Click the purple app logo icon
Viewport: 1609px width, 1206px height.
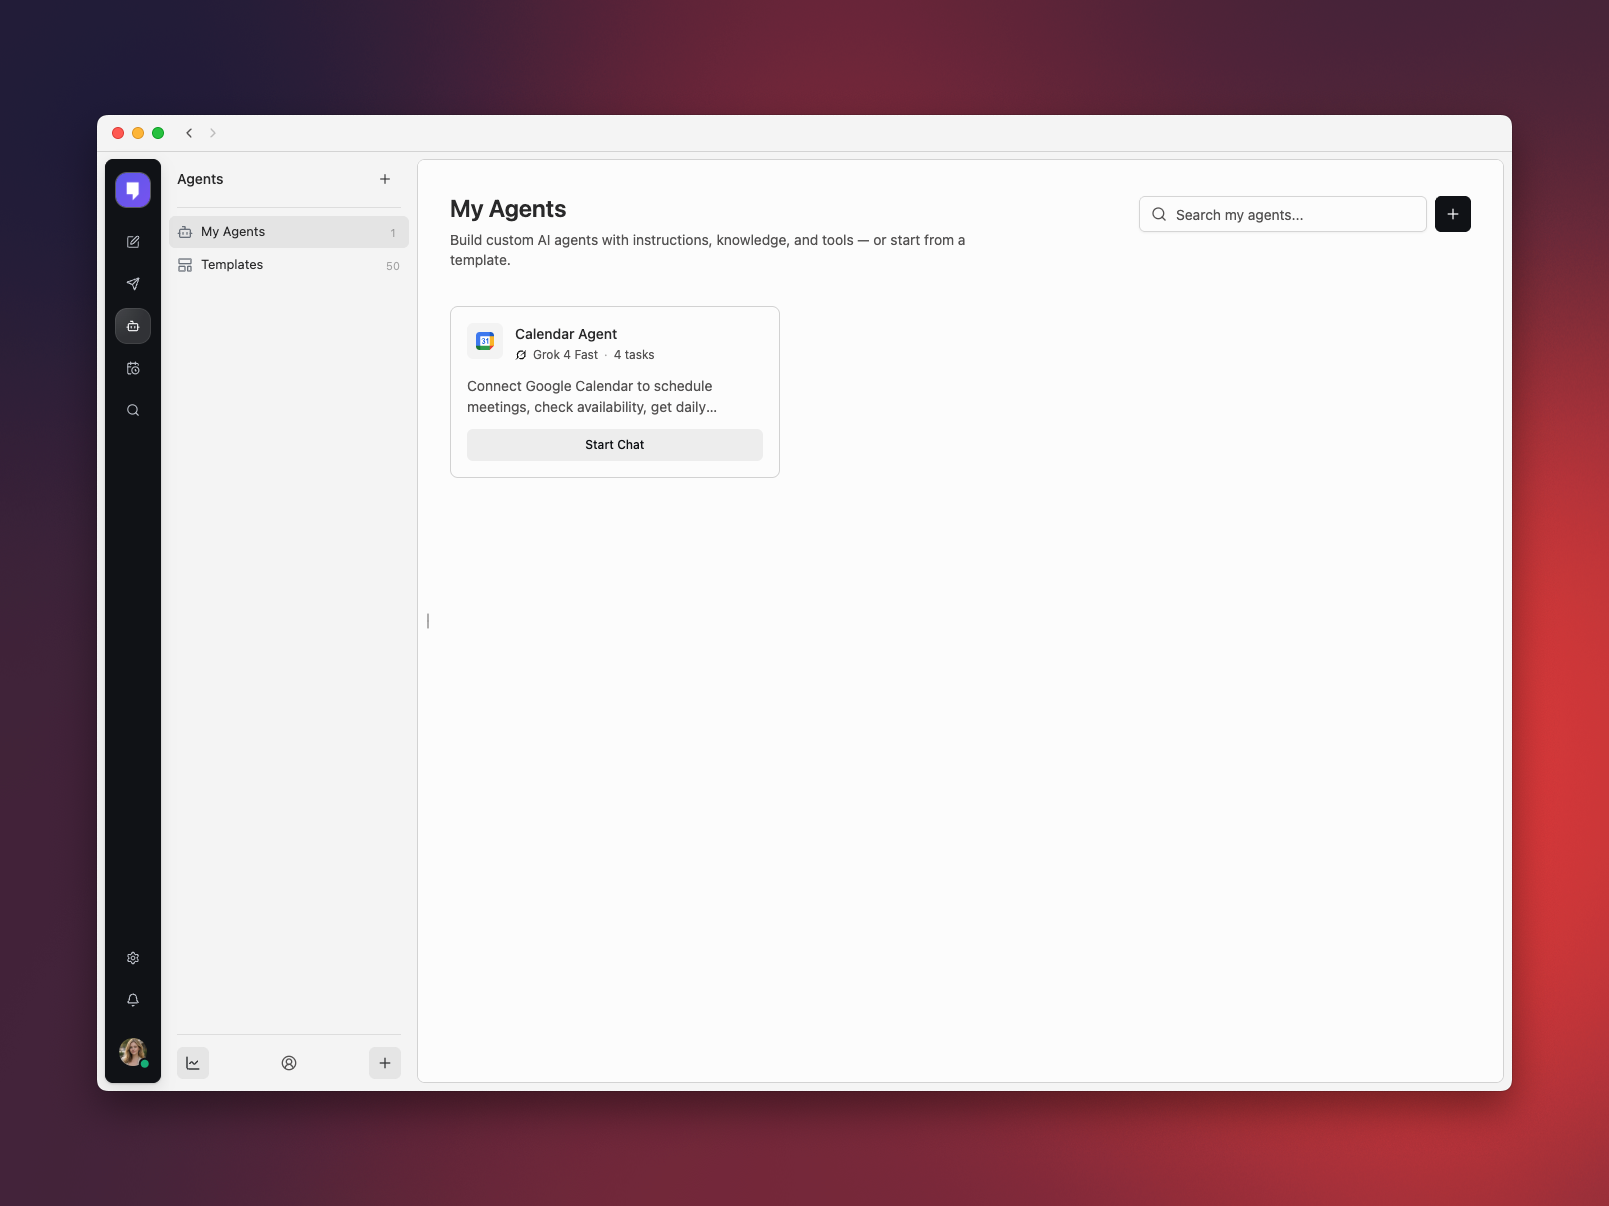[x=133, y=190]
